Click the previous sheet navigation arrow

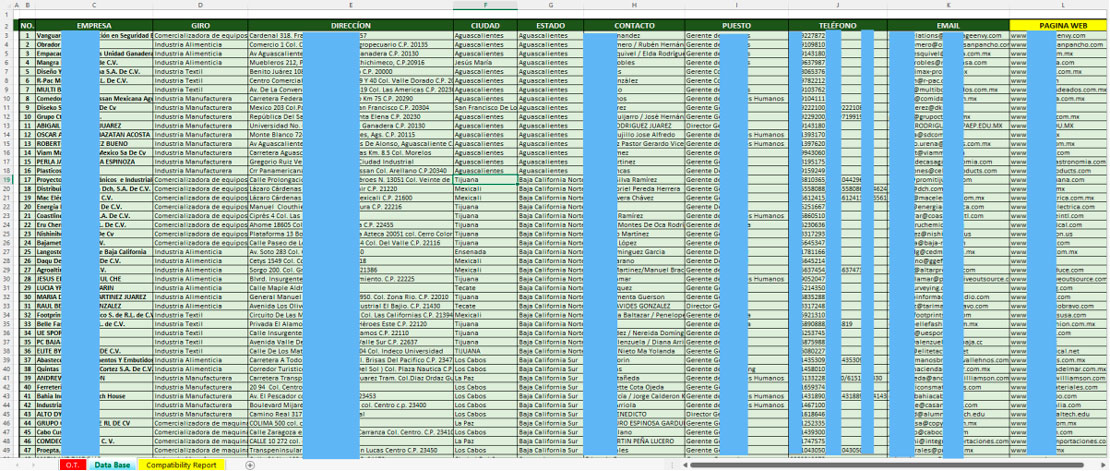[17, 465]
